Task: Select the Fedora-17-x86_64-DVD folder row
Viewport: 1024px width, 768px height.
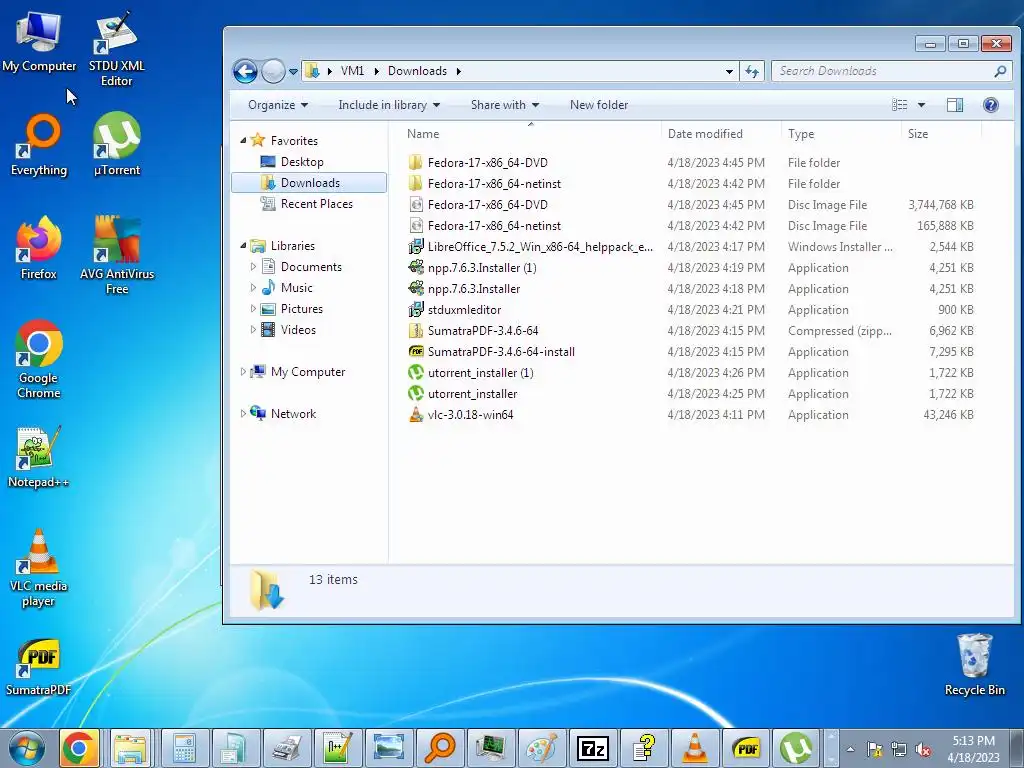Action: [x=691, y=163]
